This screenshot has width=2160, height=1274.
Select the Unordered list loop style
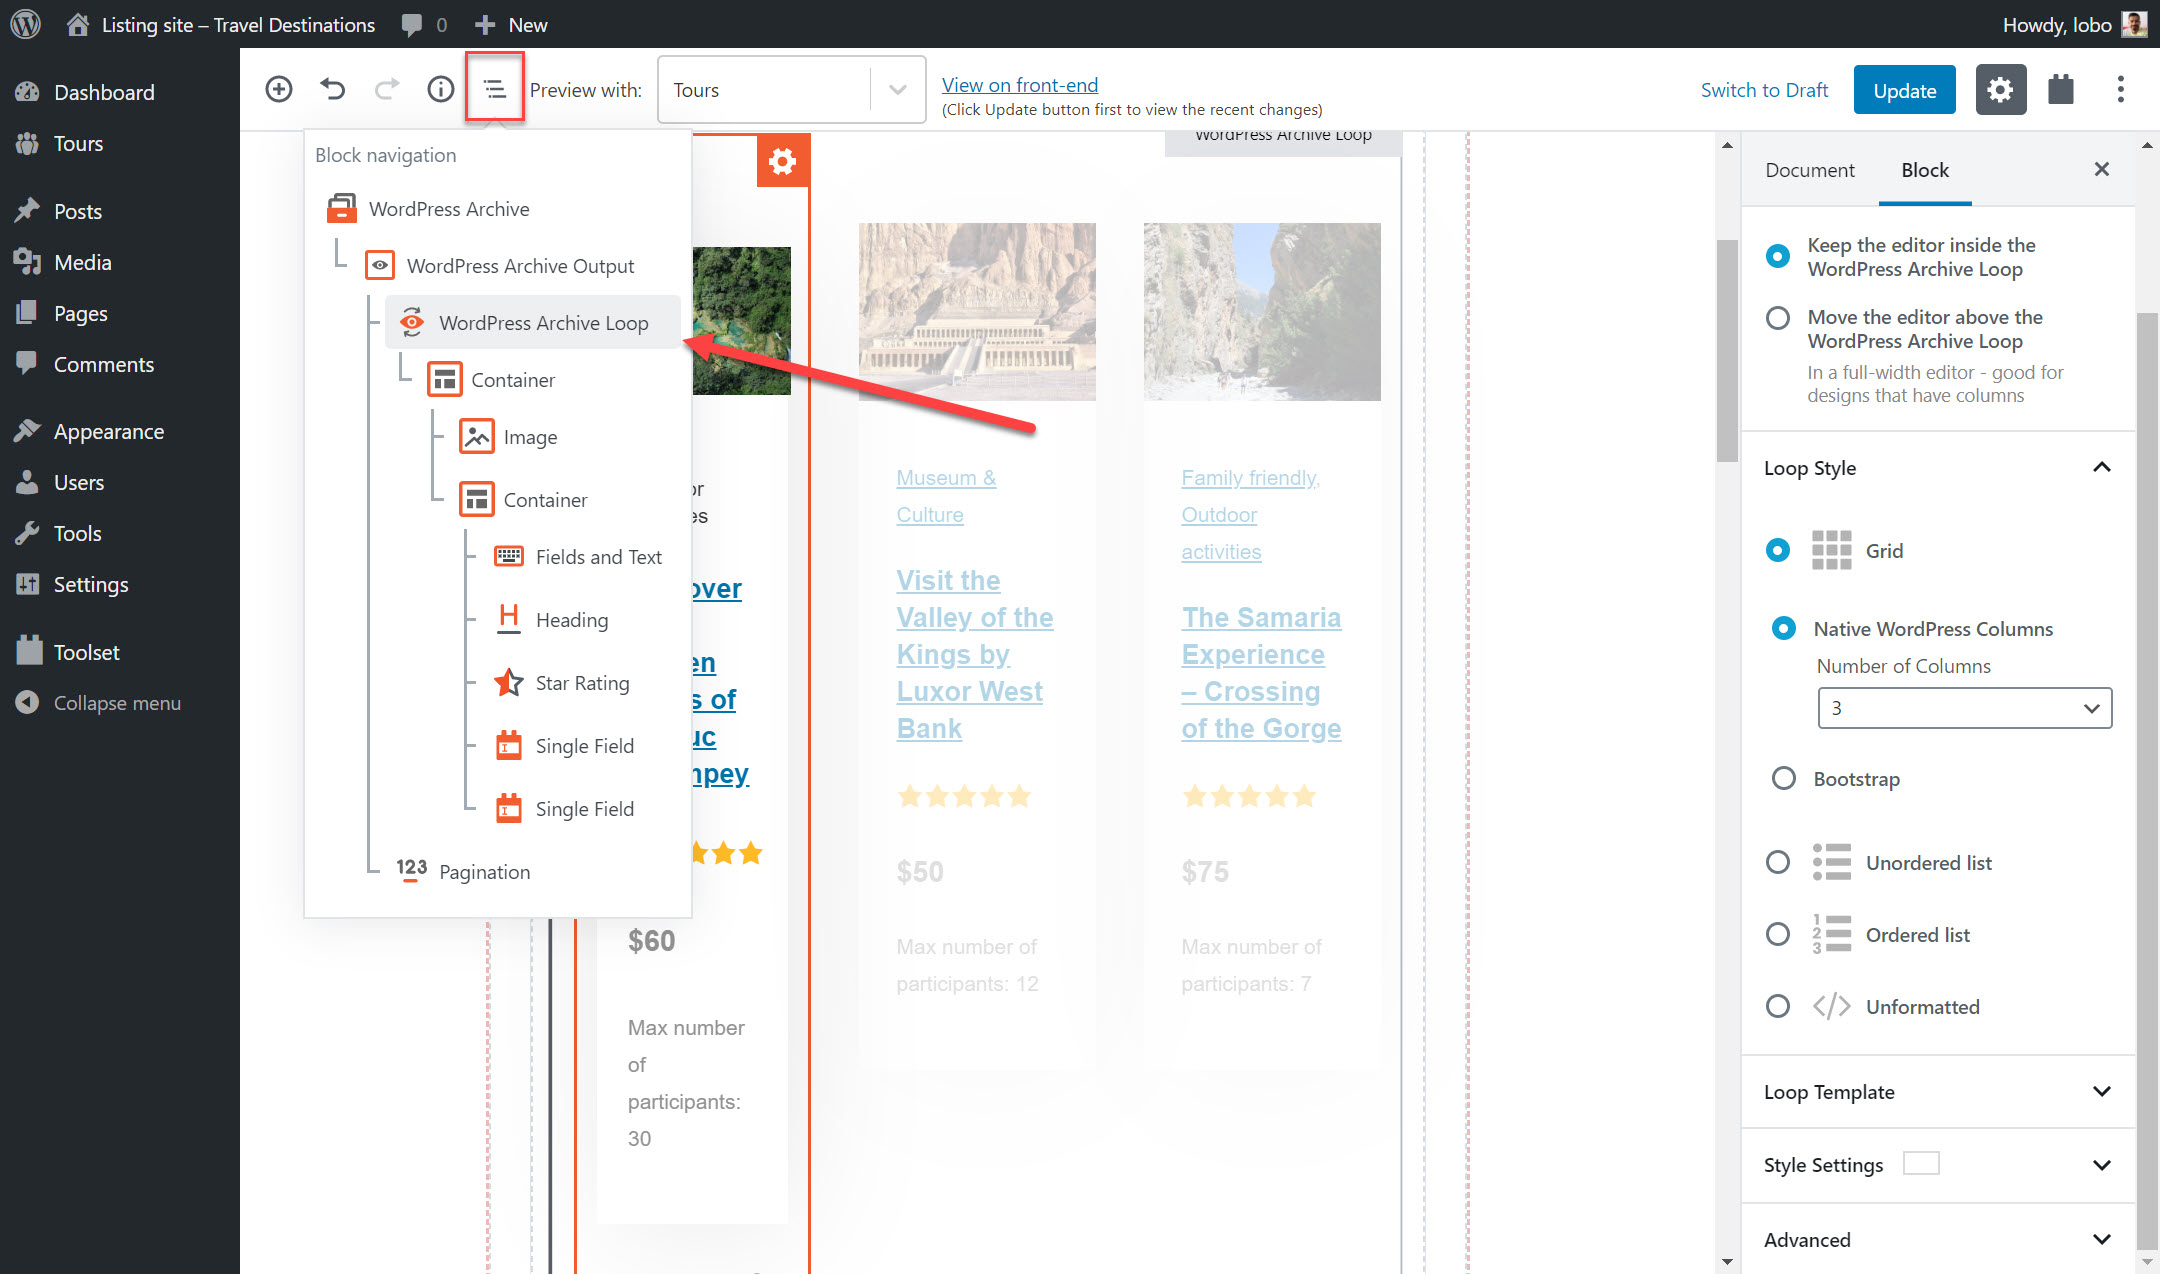pos(1777,862)
